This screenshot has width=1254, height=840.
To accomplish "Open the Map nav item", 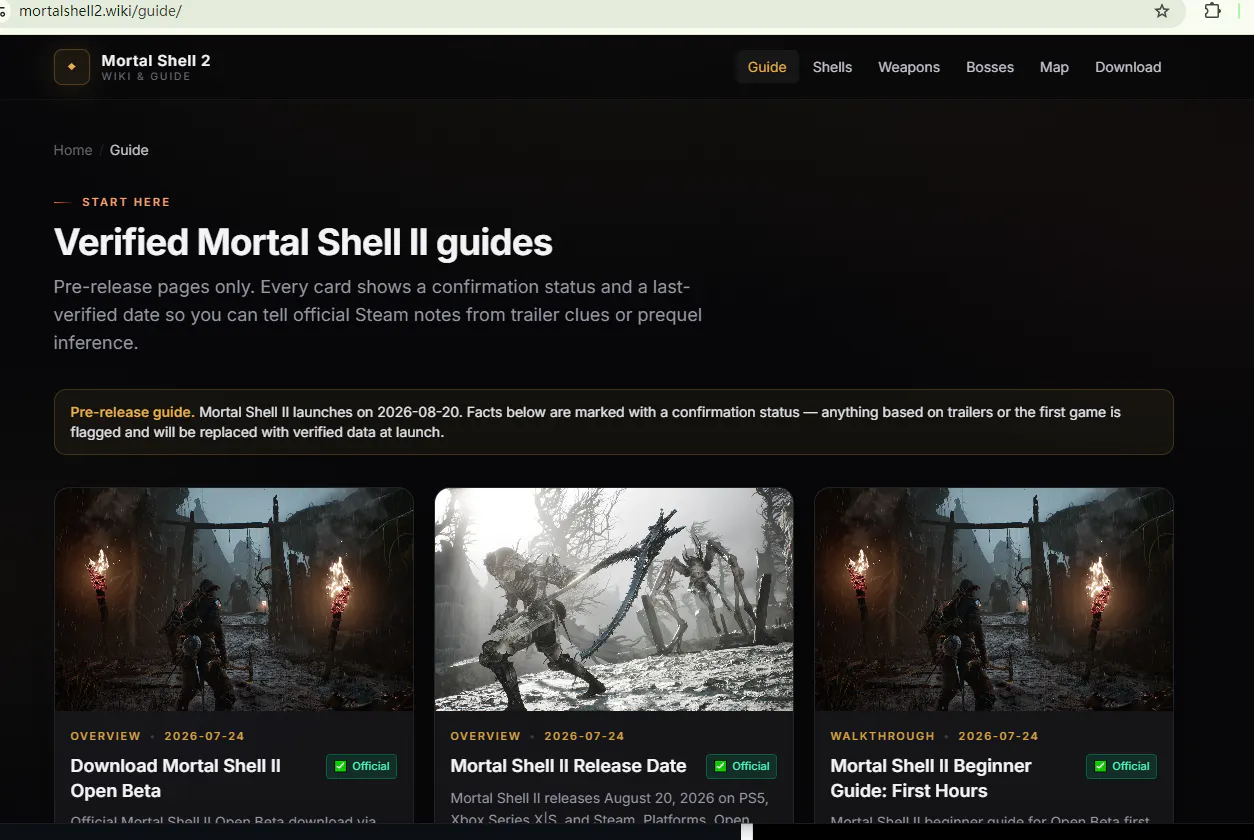I will (x=1054, y=67).
